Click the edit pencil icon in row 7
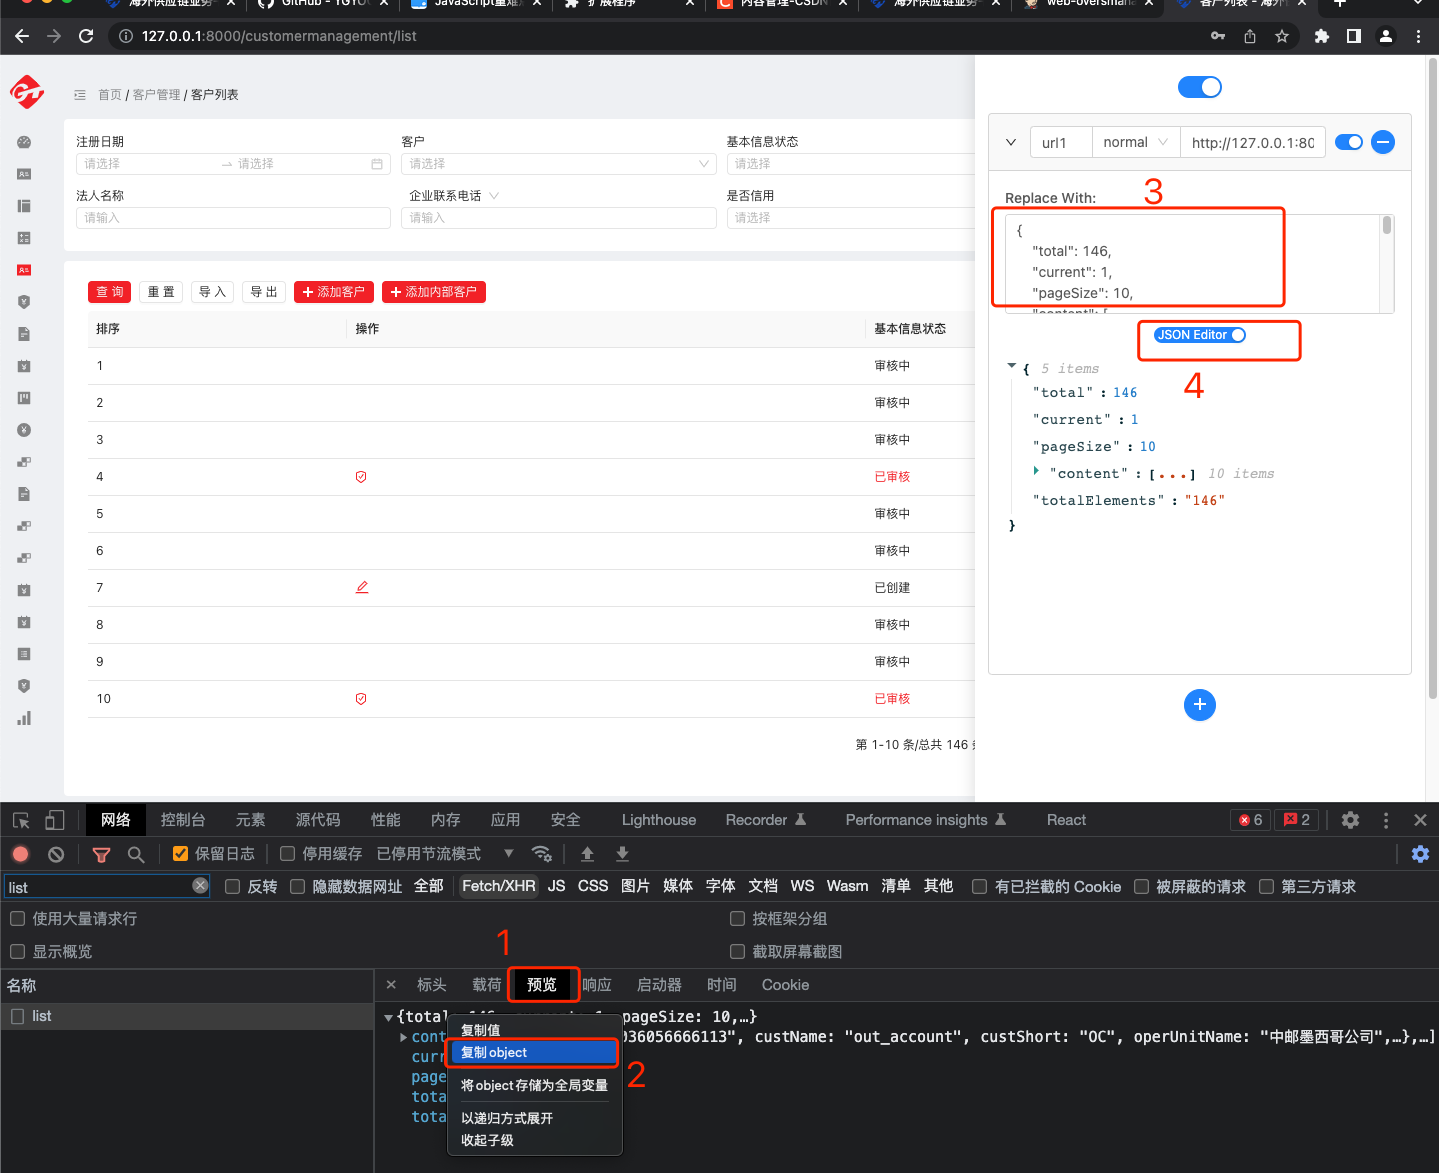The height and width of the screenshot is (1173, 1439). (x=362, y=587)
